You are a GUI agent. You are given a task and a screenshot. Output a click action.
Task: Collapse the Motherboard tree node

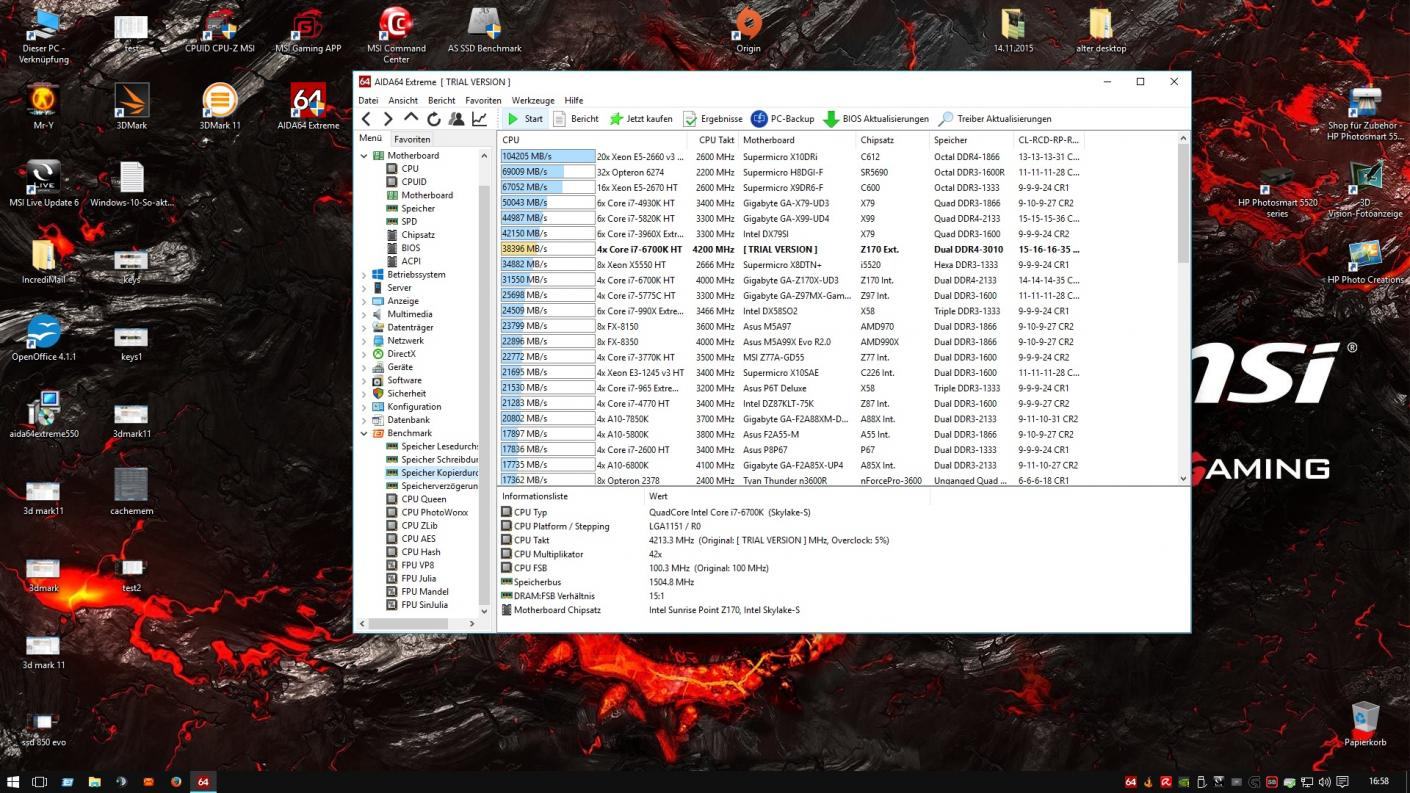pyautogui.click(x=364, y=156)
